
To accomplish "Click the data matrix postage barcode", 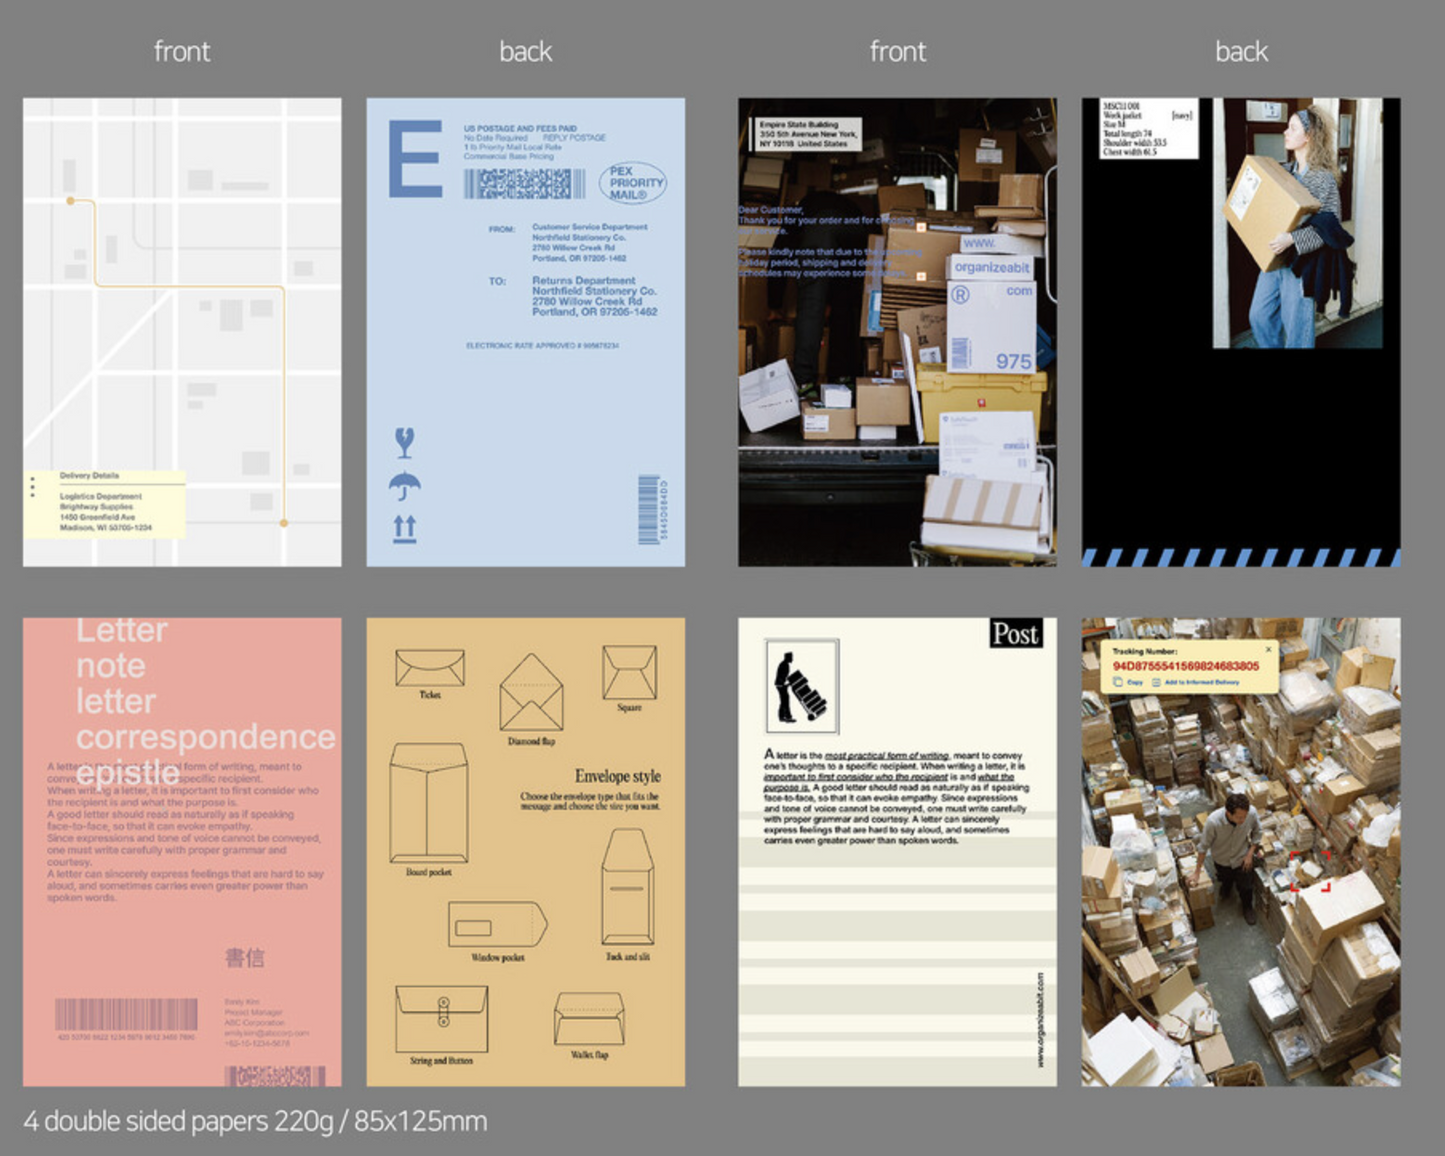I will [524, 183].
